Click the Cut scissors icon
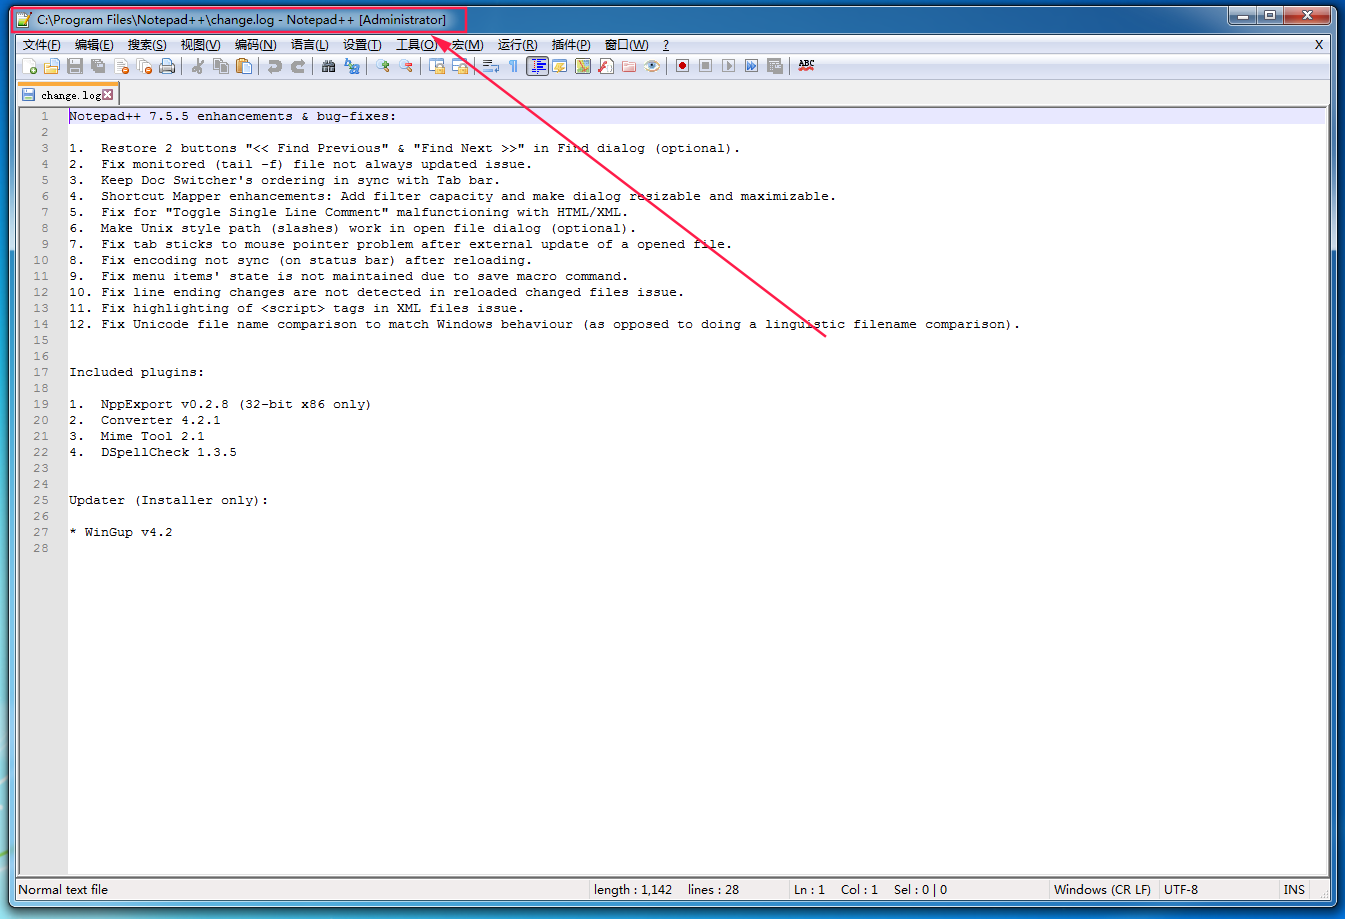The height and width of the screenshot is (919, 1345). [198, 66]
